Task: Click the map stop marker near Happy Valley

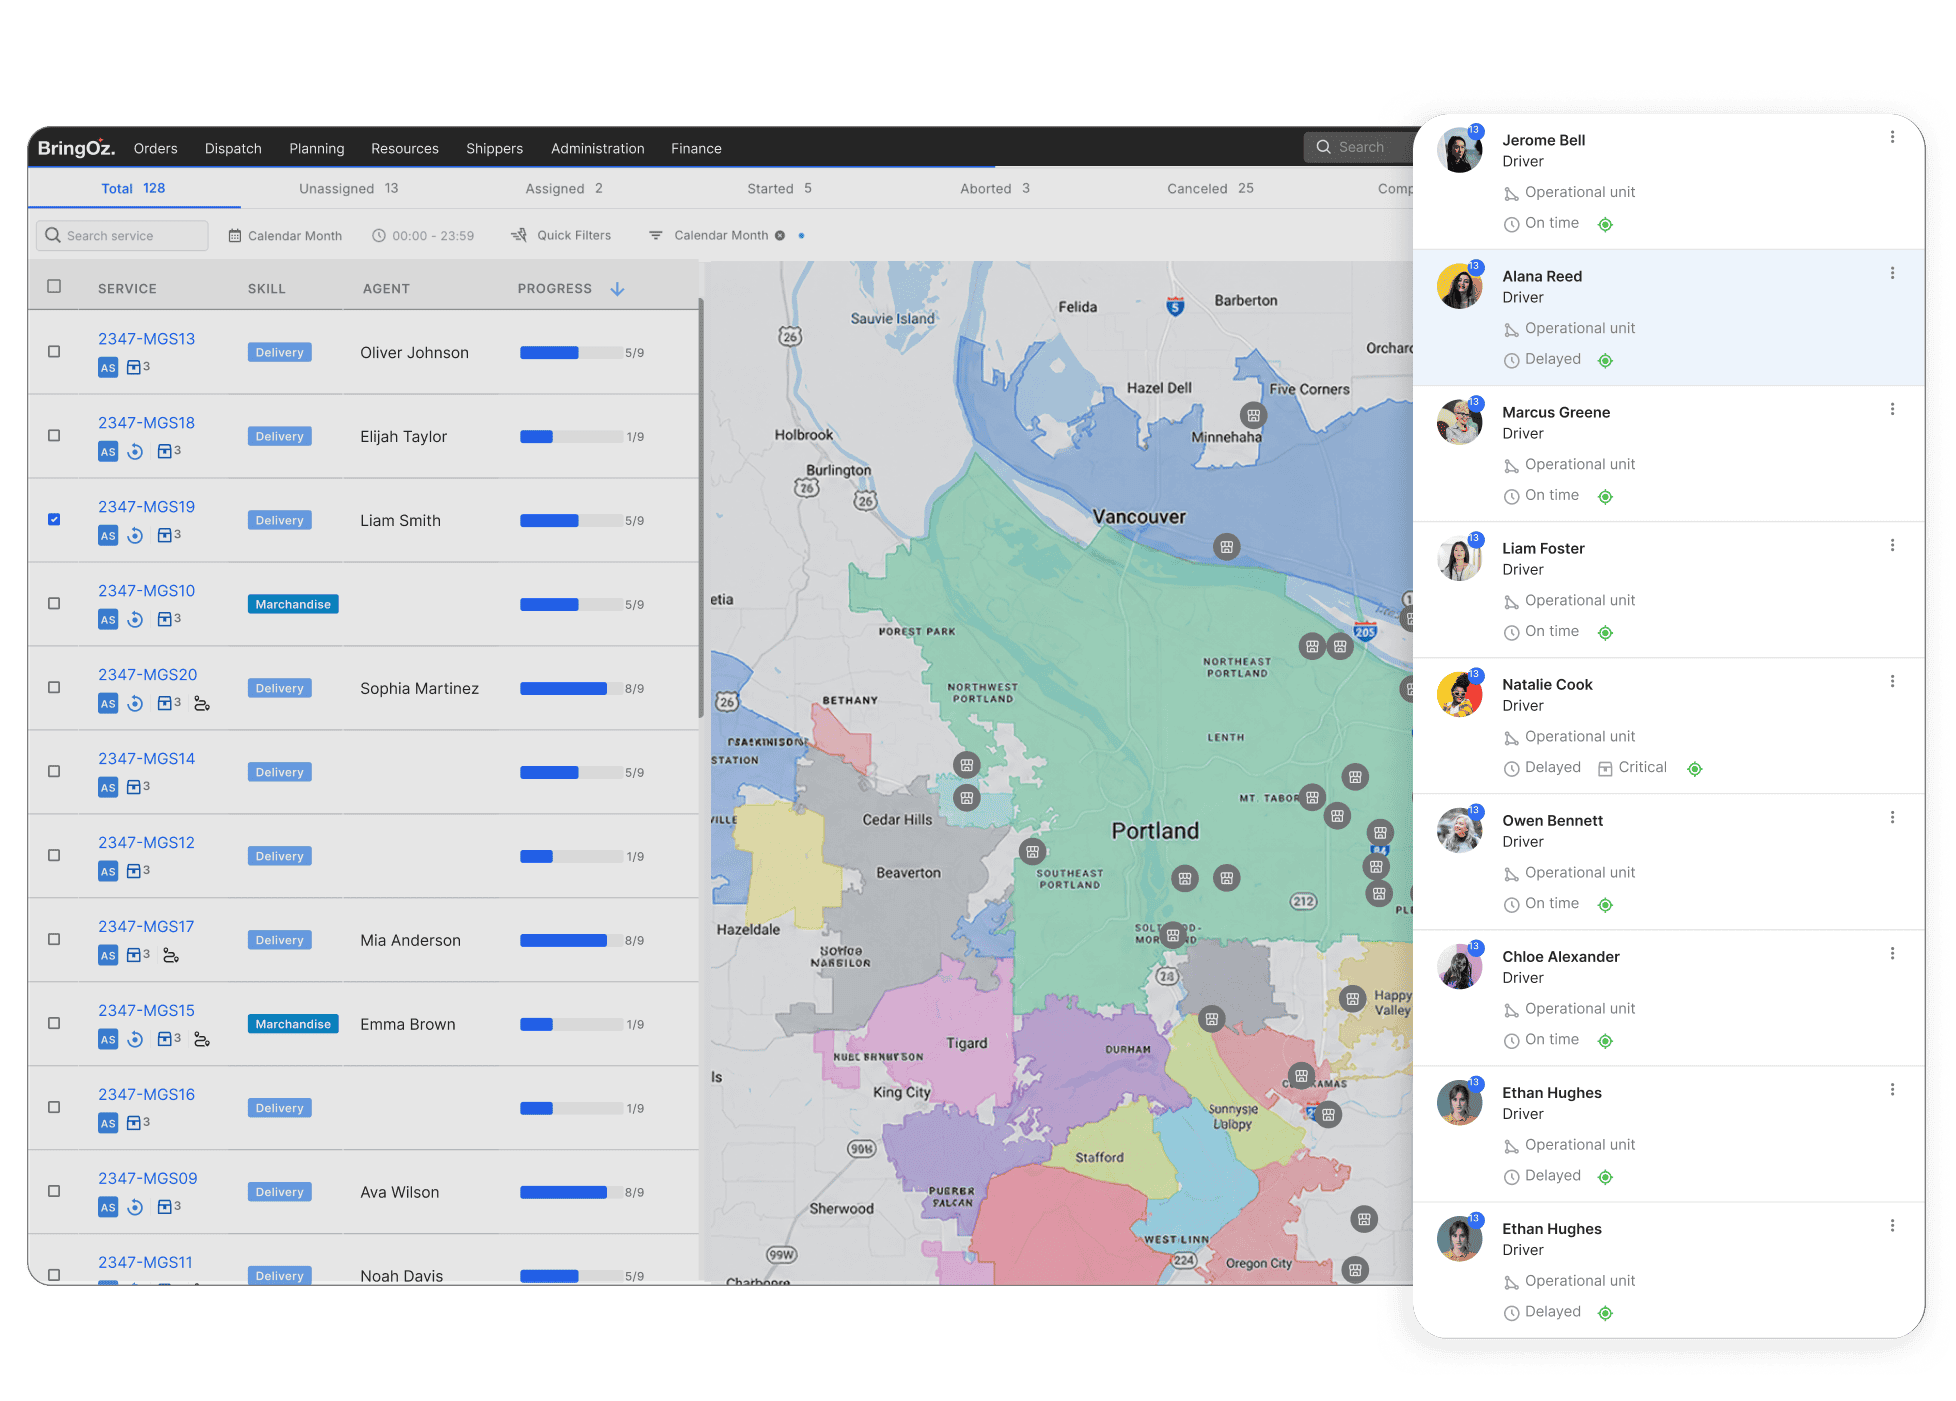Action: pyautogui.click(x=1352, y=998)
